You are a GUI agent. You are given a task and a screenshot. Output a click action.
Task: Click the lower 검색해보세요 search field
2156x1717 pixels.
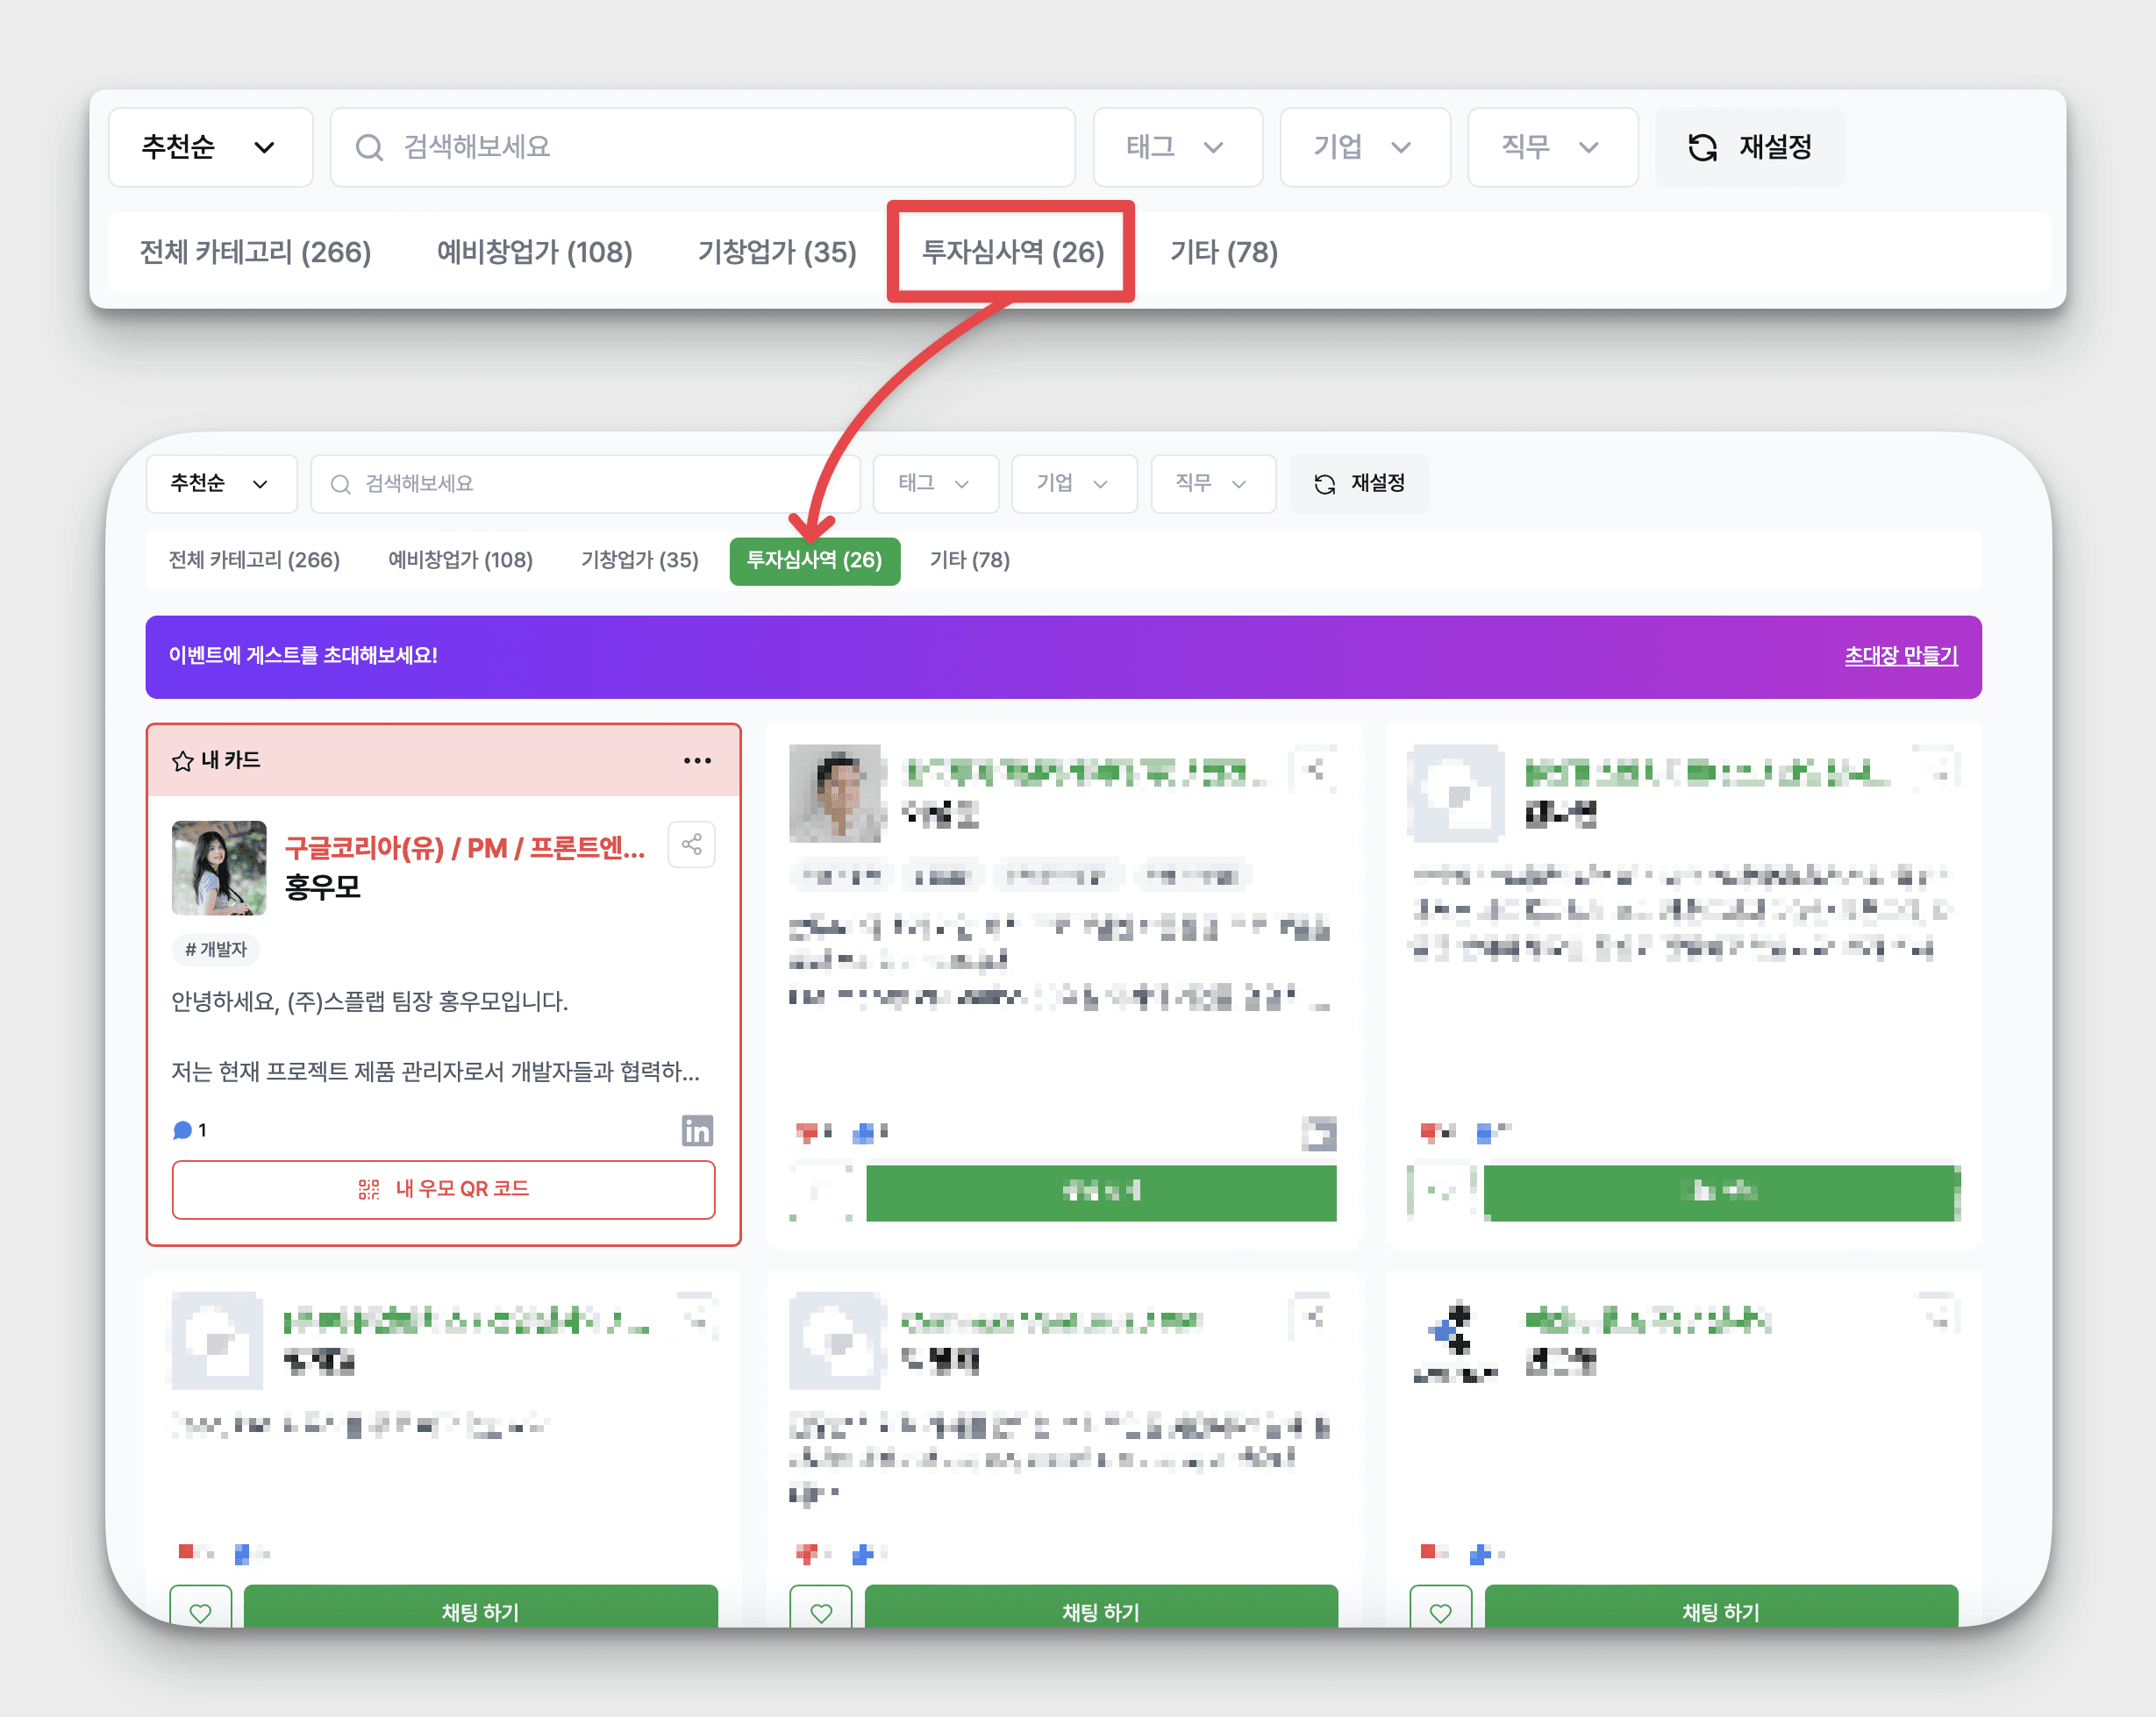(585, 484)
